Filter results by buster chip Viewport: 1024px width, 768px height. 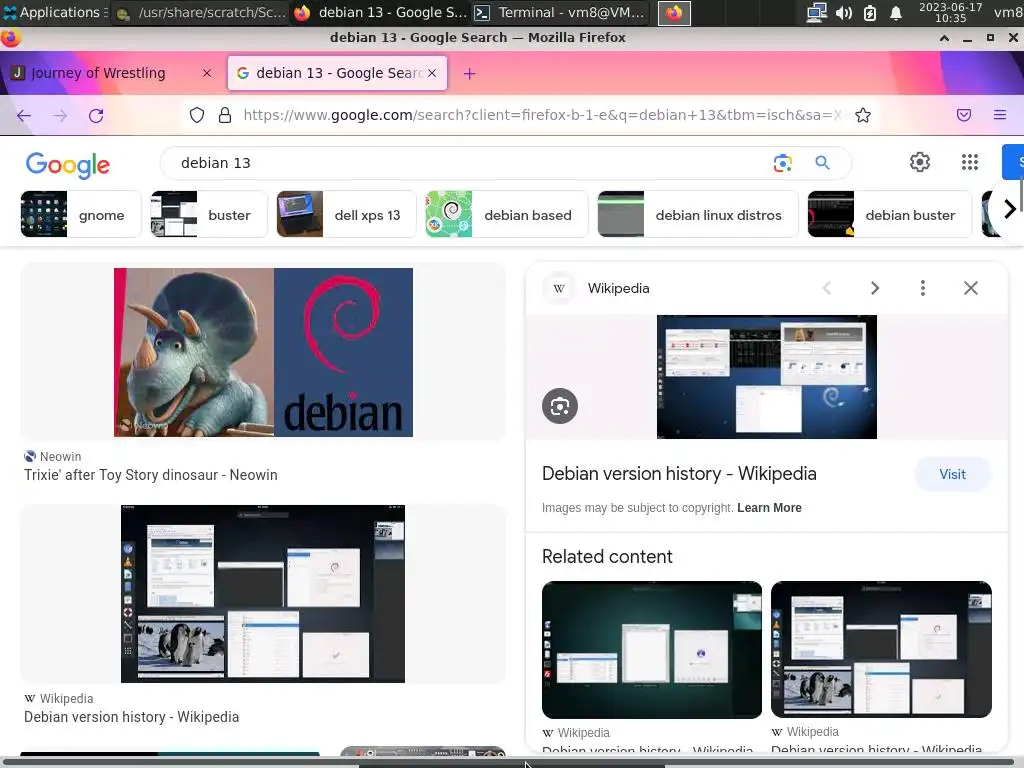pyautogui.click(x=208, y=214)
